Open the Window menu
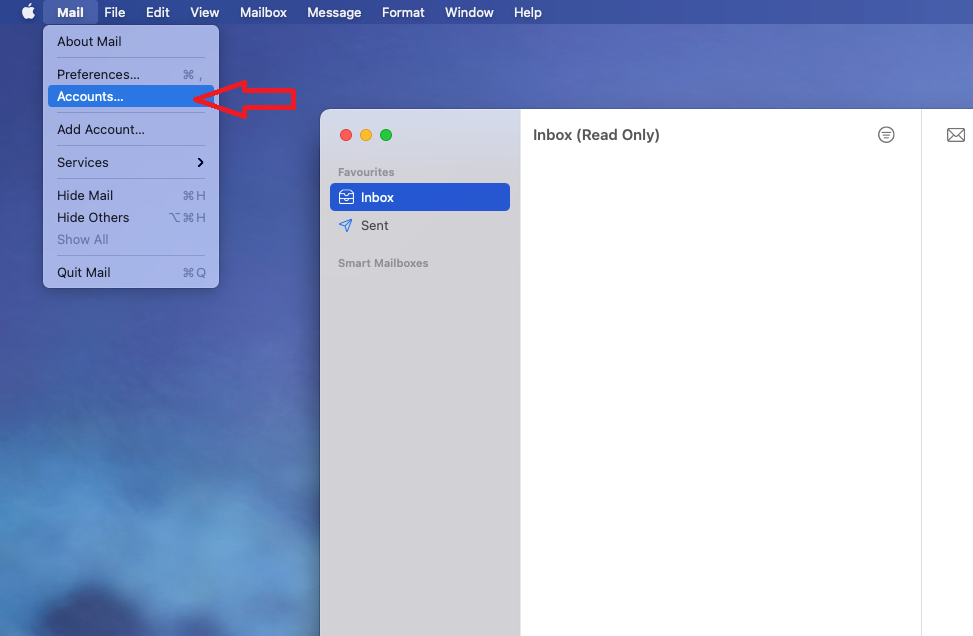Screen dimensions: 973x636 (469, 12)
